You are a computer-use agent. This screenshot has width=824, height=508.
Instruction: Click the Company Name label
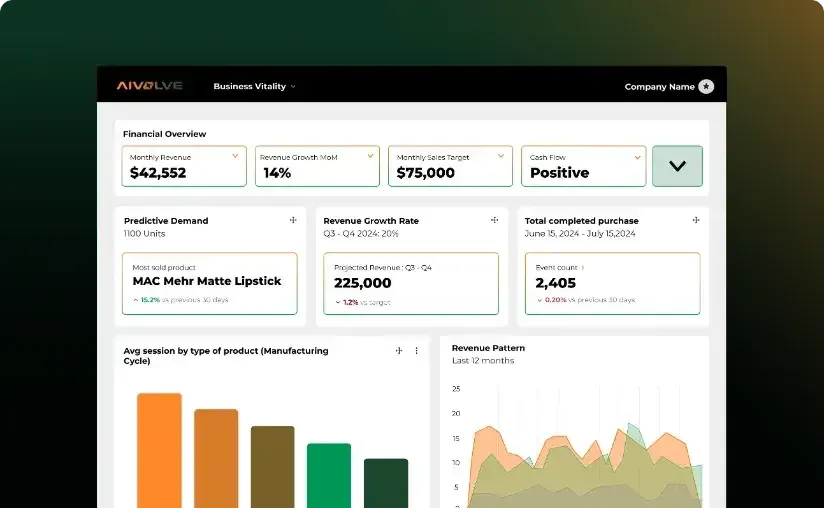pyautogui.click(x=659, y=87)
